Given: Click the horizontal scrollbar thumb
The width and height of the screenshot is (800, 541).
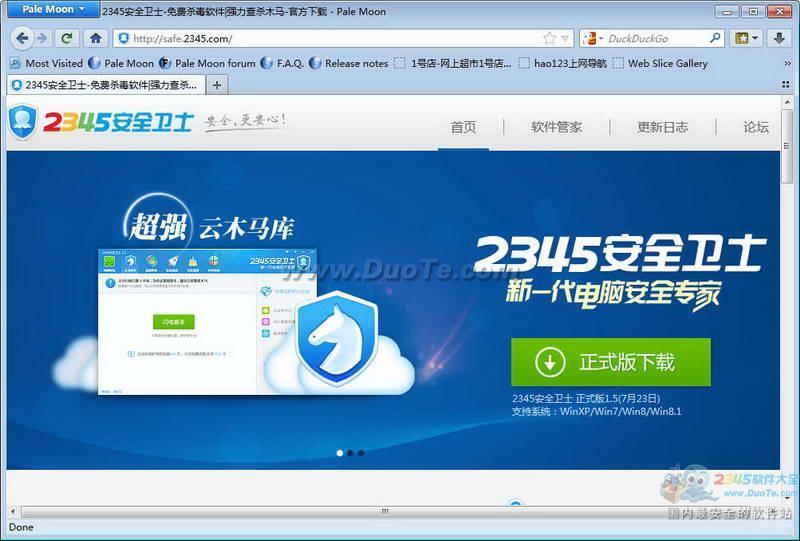Looking at the screenshot, I should (x=386, y=511).
